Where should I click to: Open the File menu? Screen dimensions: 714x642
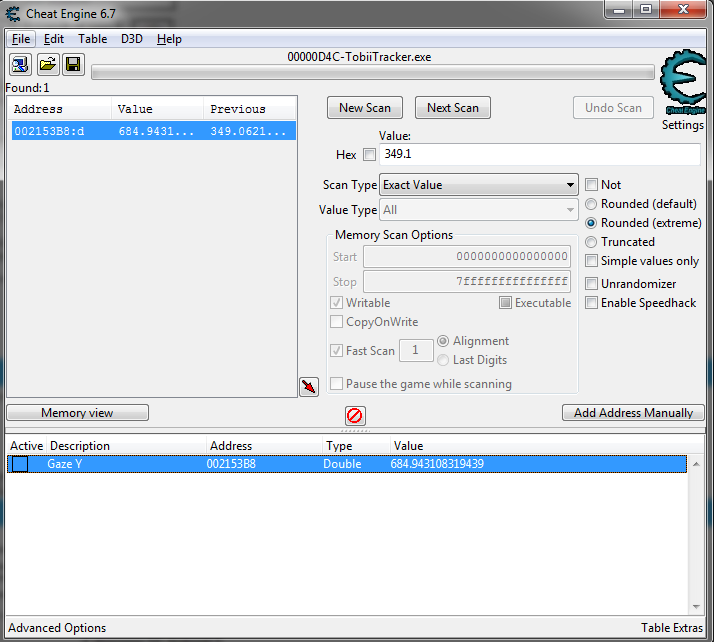click(21, 39)
